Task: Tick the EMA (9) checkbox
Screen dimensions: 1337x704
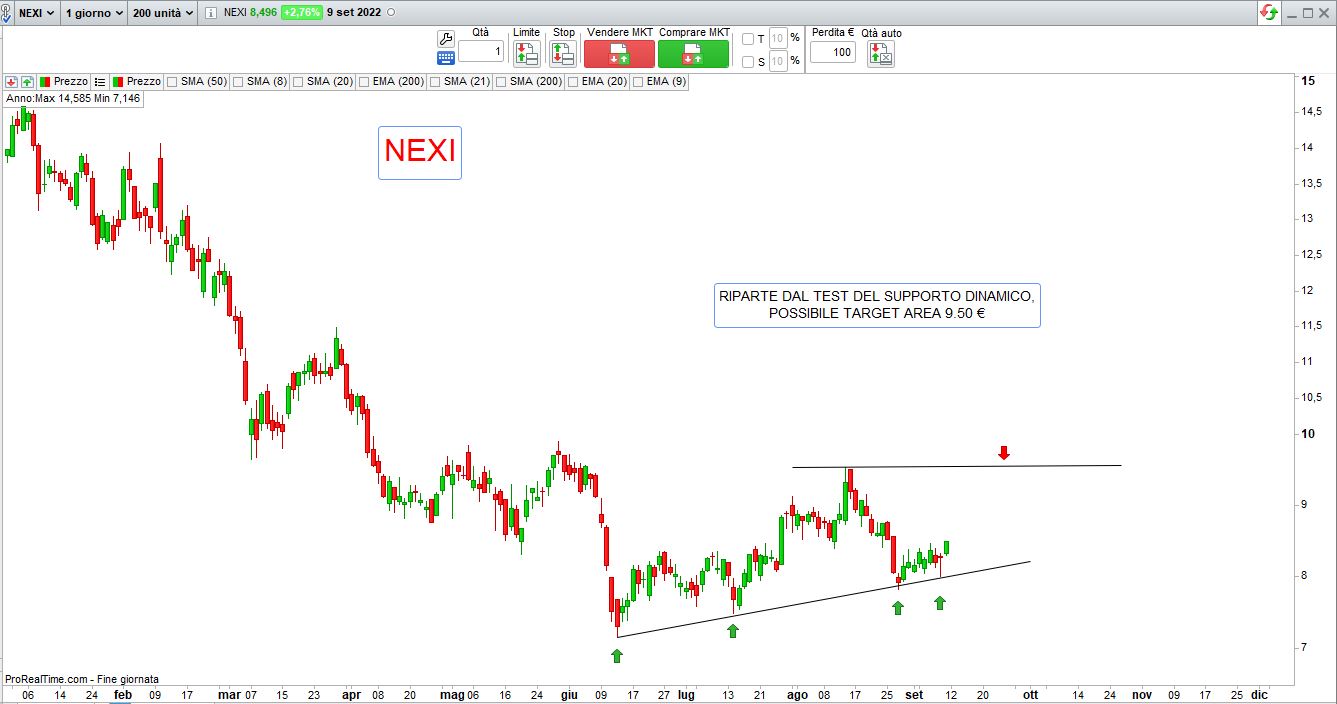Action: pyautogui.click(x=638, y=81)
